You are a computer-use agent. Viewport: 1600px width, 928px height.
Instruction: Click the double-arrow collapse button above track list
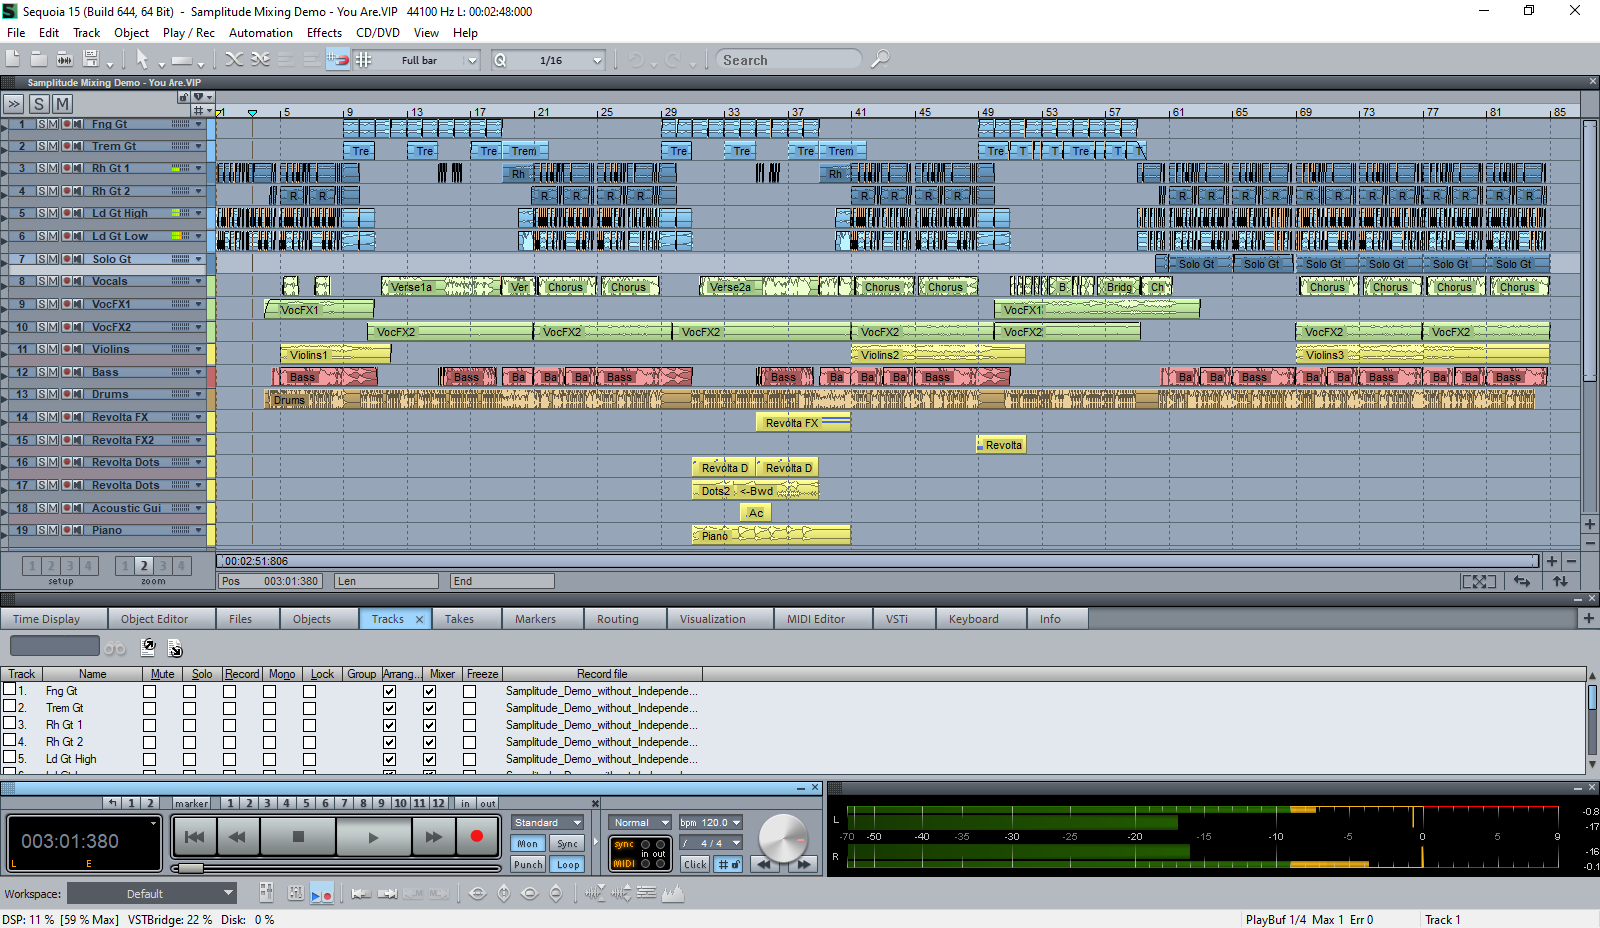13,104
